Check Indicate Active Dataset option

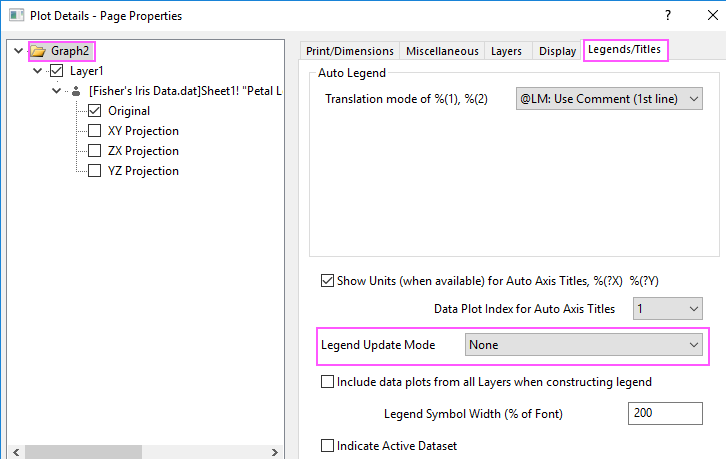pos(327,446)
